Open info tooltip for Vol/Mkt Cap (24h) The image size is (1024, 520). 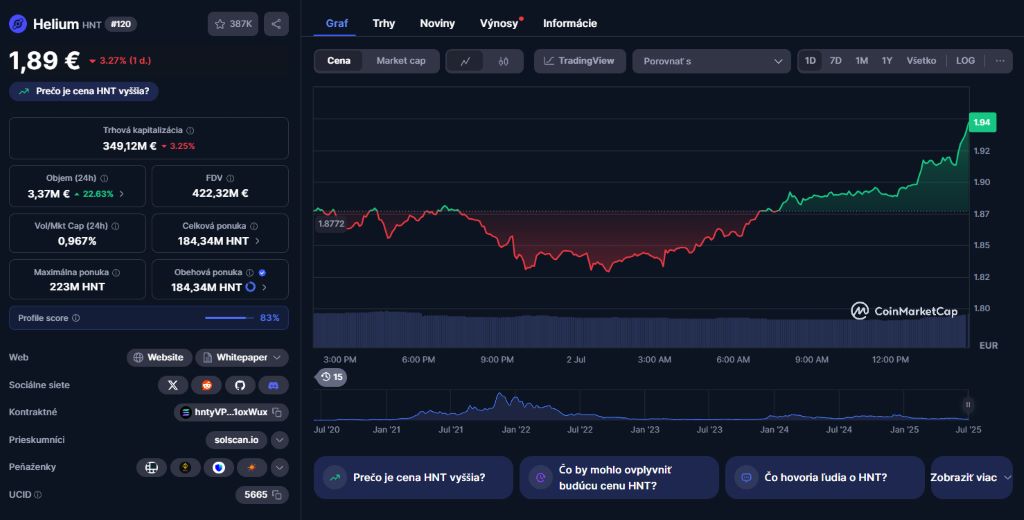click(116, 226)
